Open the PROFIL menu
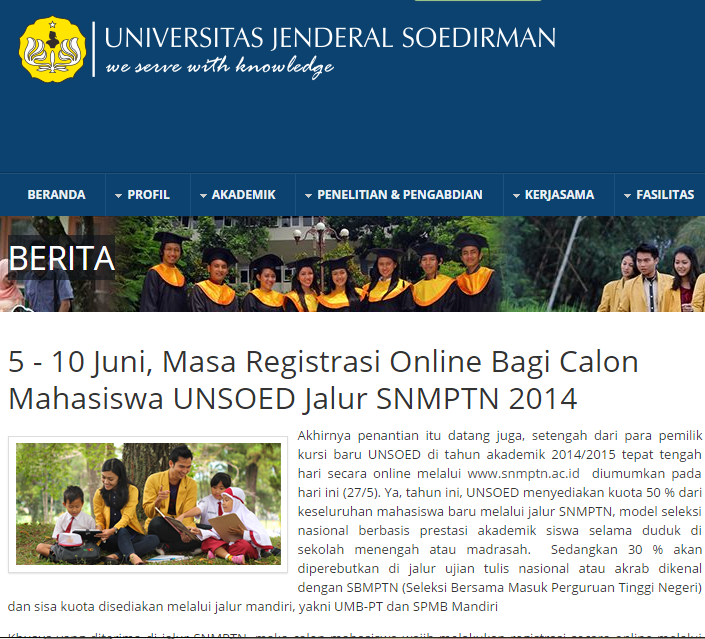The height and width of the screenshot is (639, 705). (148, 195)
